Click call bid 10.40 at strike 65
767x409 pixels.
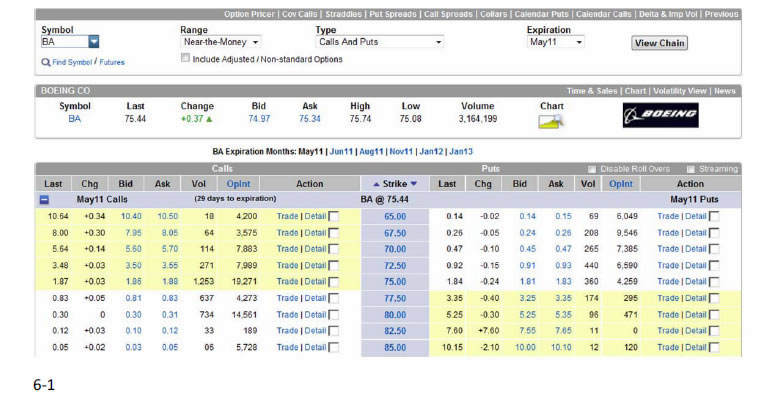coord(131,216)
